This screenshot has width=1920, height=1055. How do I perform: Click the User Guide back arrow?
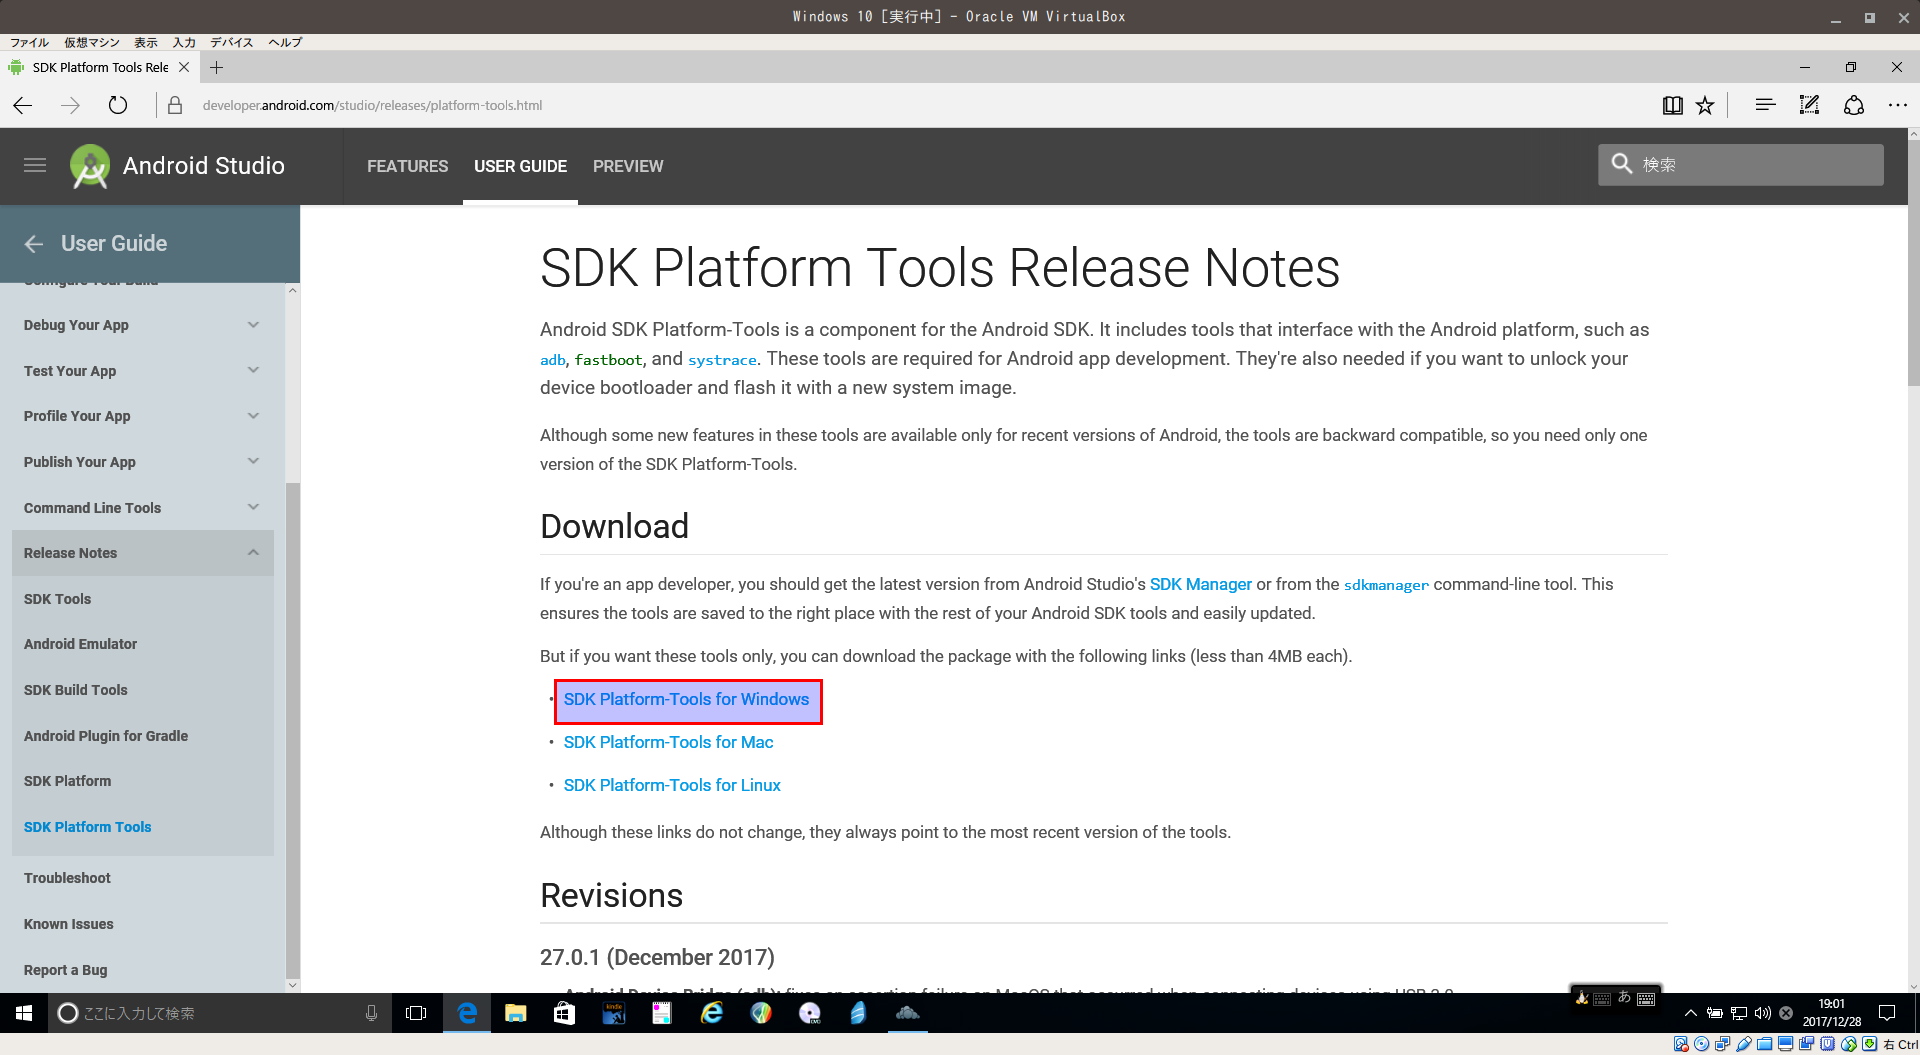(34, 243)
